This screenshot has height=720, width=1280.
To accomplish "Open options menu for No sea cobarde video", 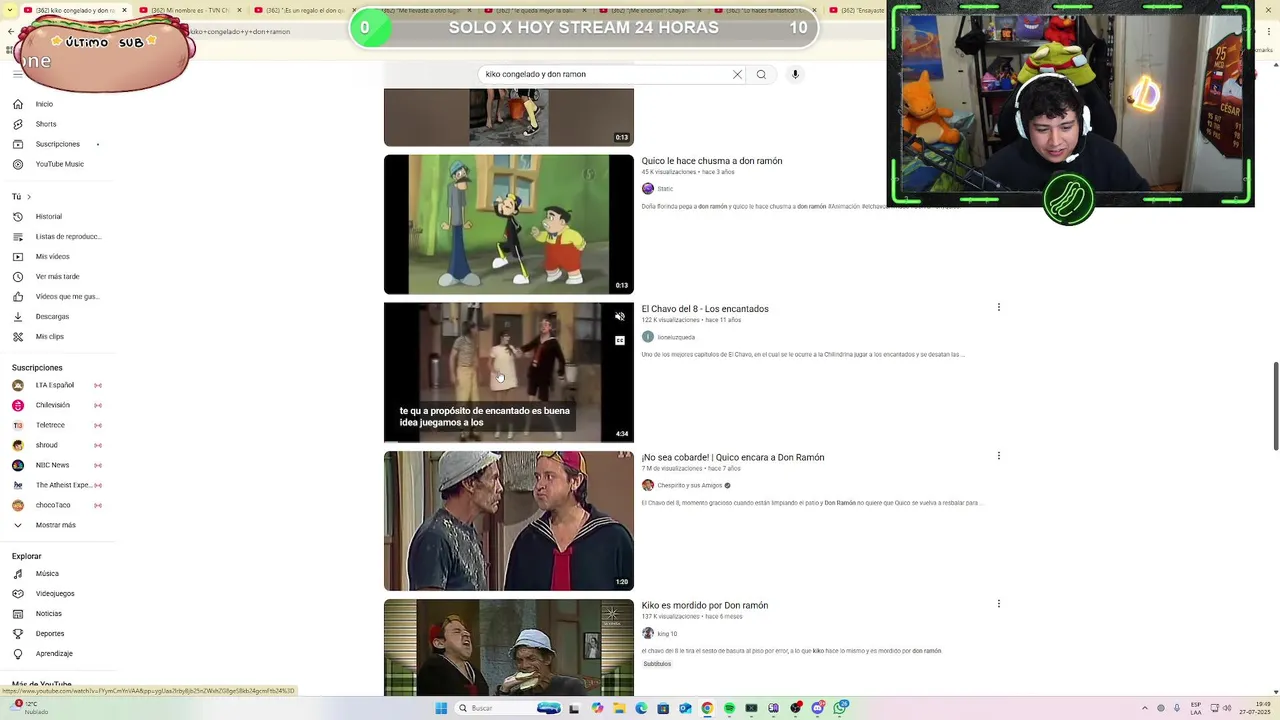I will (998, 455).
